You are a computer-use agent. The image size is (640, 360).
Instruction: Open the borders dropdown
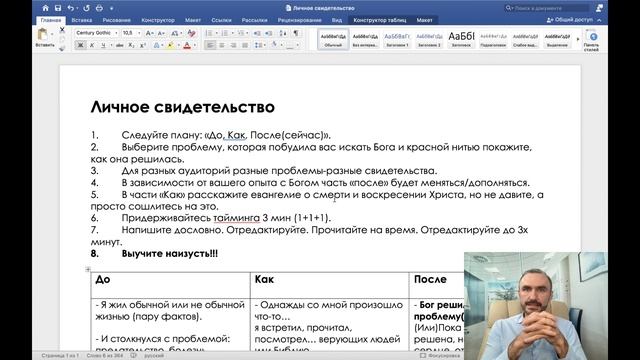coord(297,45)
